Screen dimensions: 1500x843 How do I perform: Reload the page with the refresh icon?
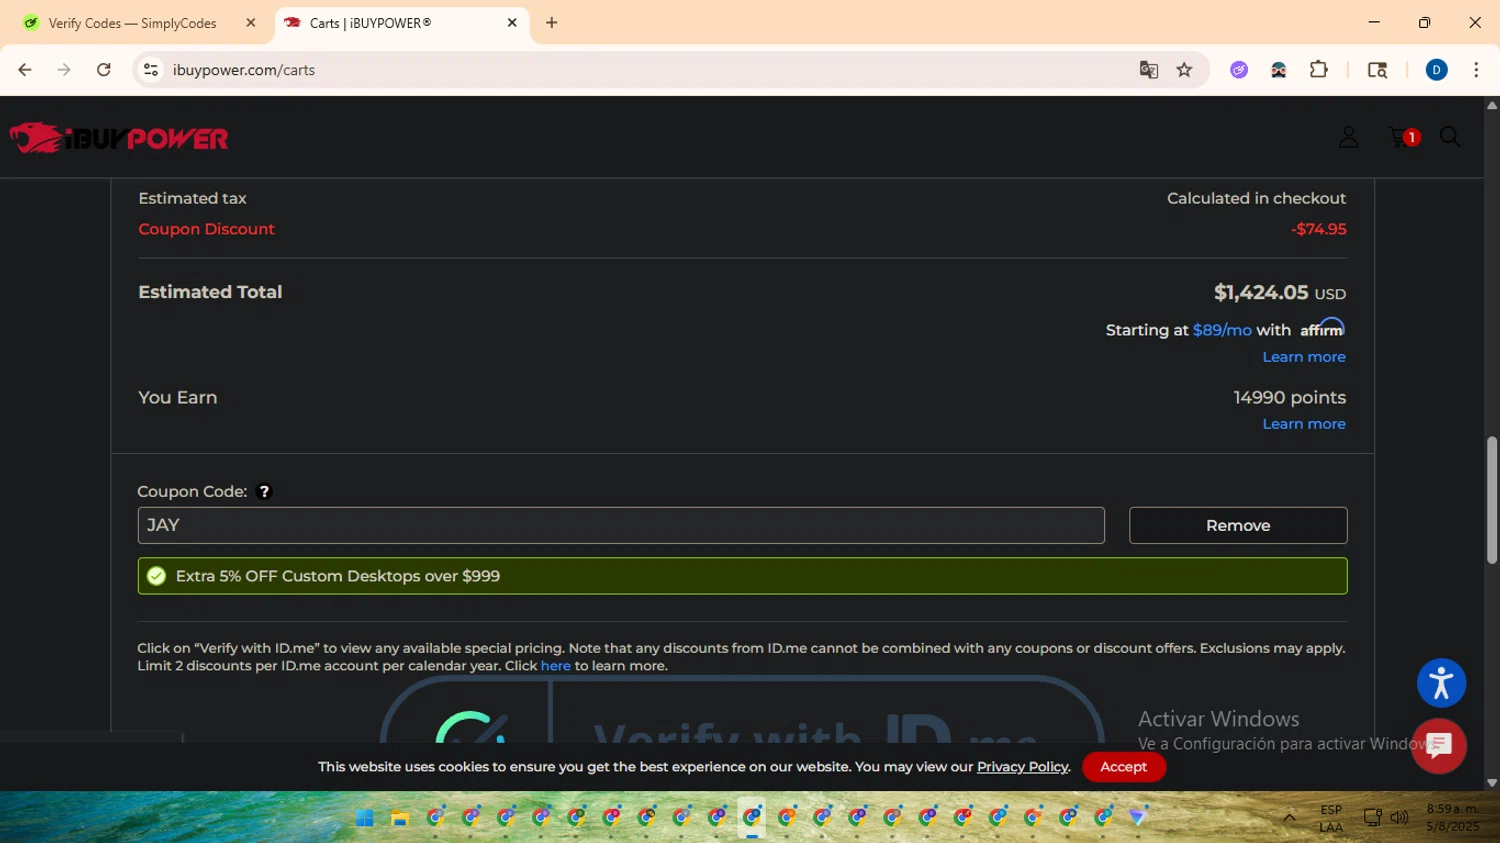tap(103, 70)
